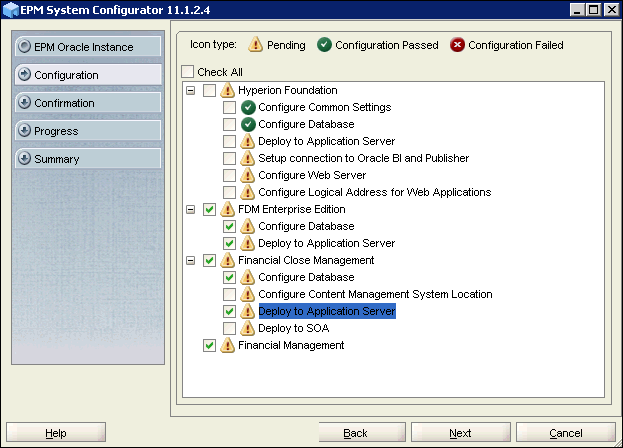Uncheck the Financial Management checkbox
Viewport: 623px width, 448px height.
point(209,346)
